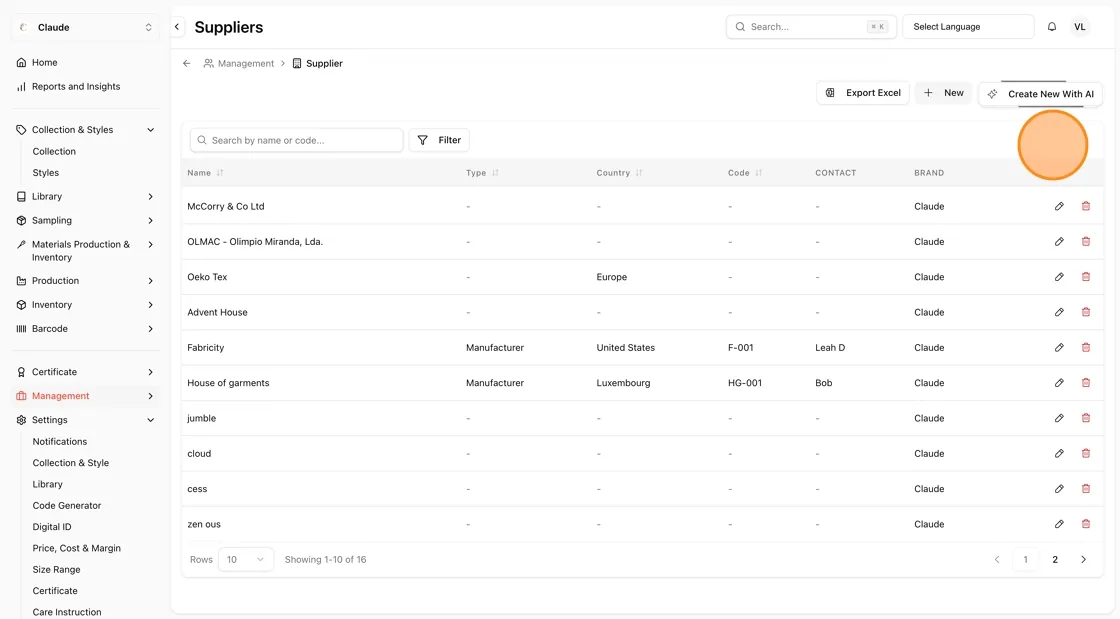Image resolution: width=1120 pixels, height=619 pixels.
Task: Open the notifications bell
Action: [x=1052, y=27]
